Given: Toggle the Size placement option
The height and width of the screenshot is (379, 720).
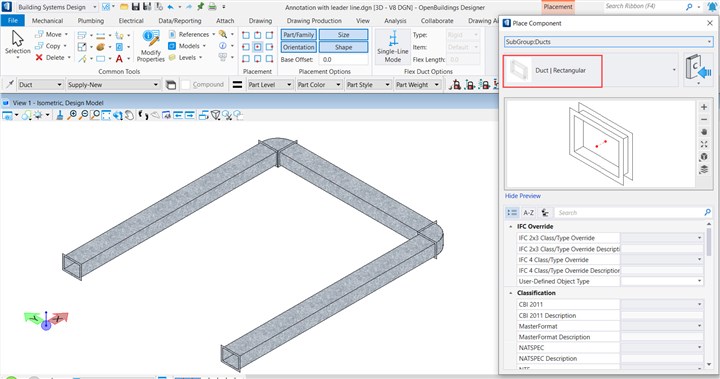Looking at the screenshot, I should (343, 34).
